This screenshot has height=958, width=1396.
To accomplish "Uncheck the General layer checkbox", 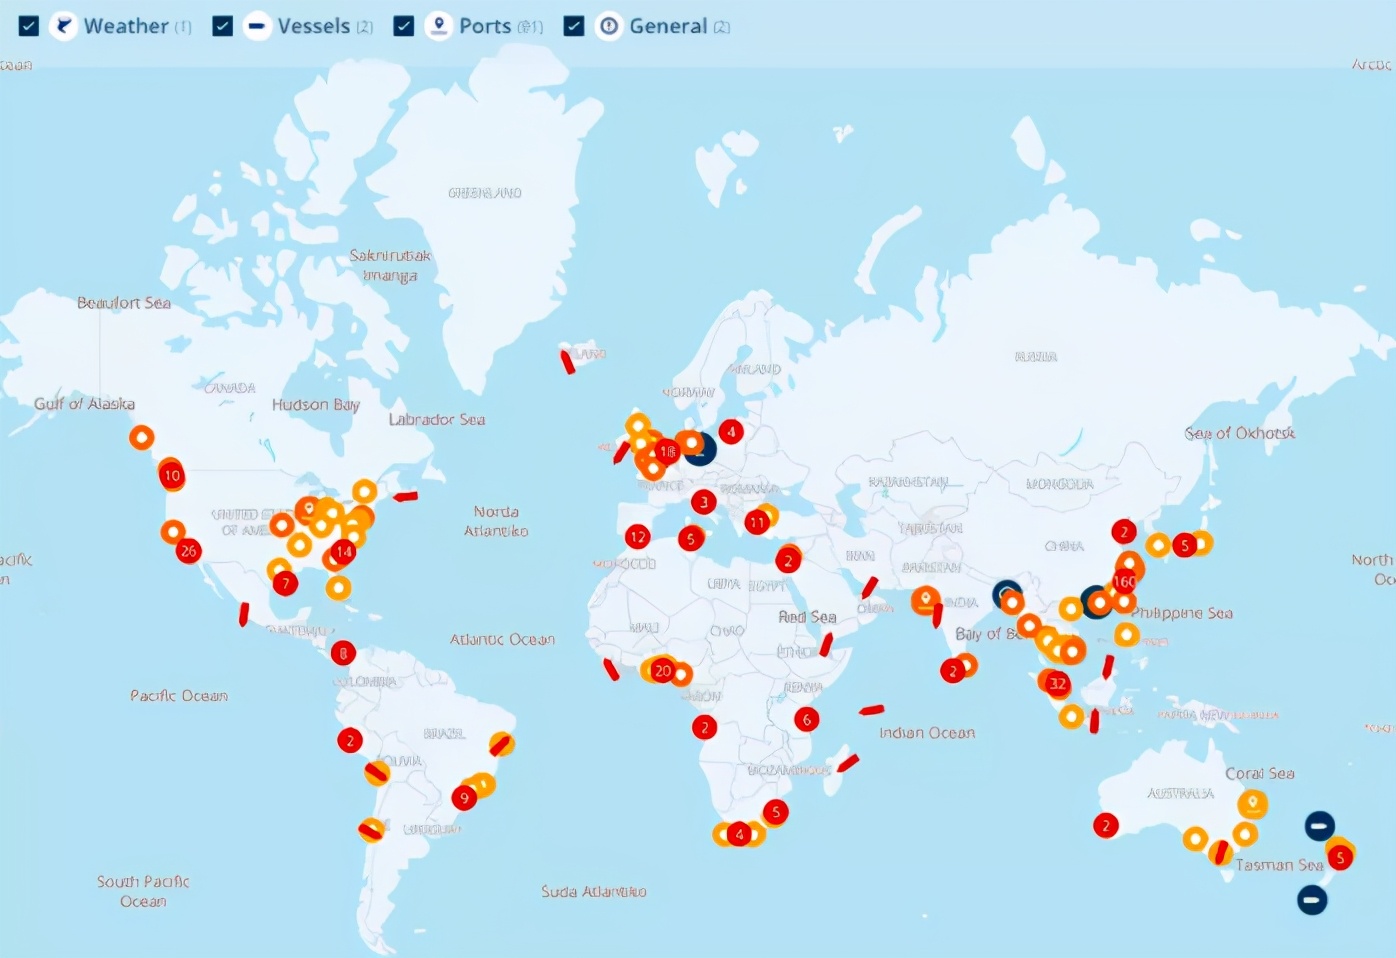I will (574, 26).
